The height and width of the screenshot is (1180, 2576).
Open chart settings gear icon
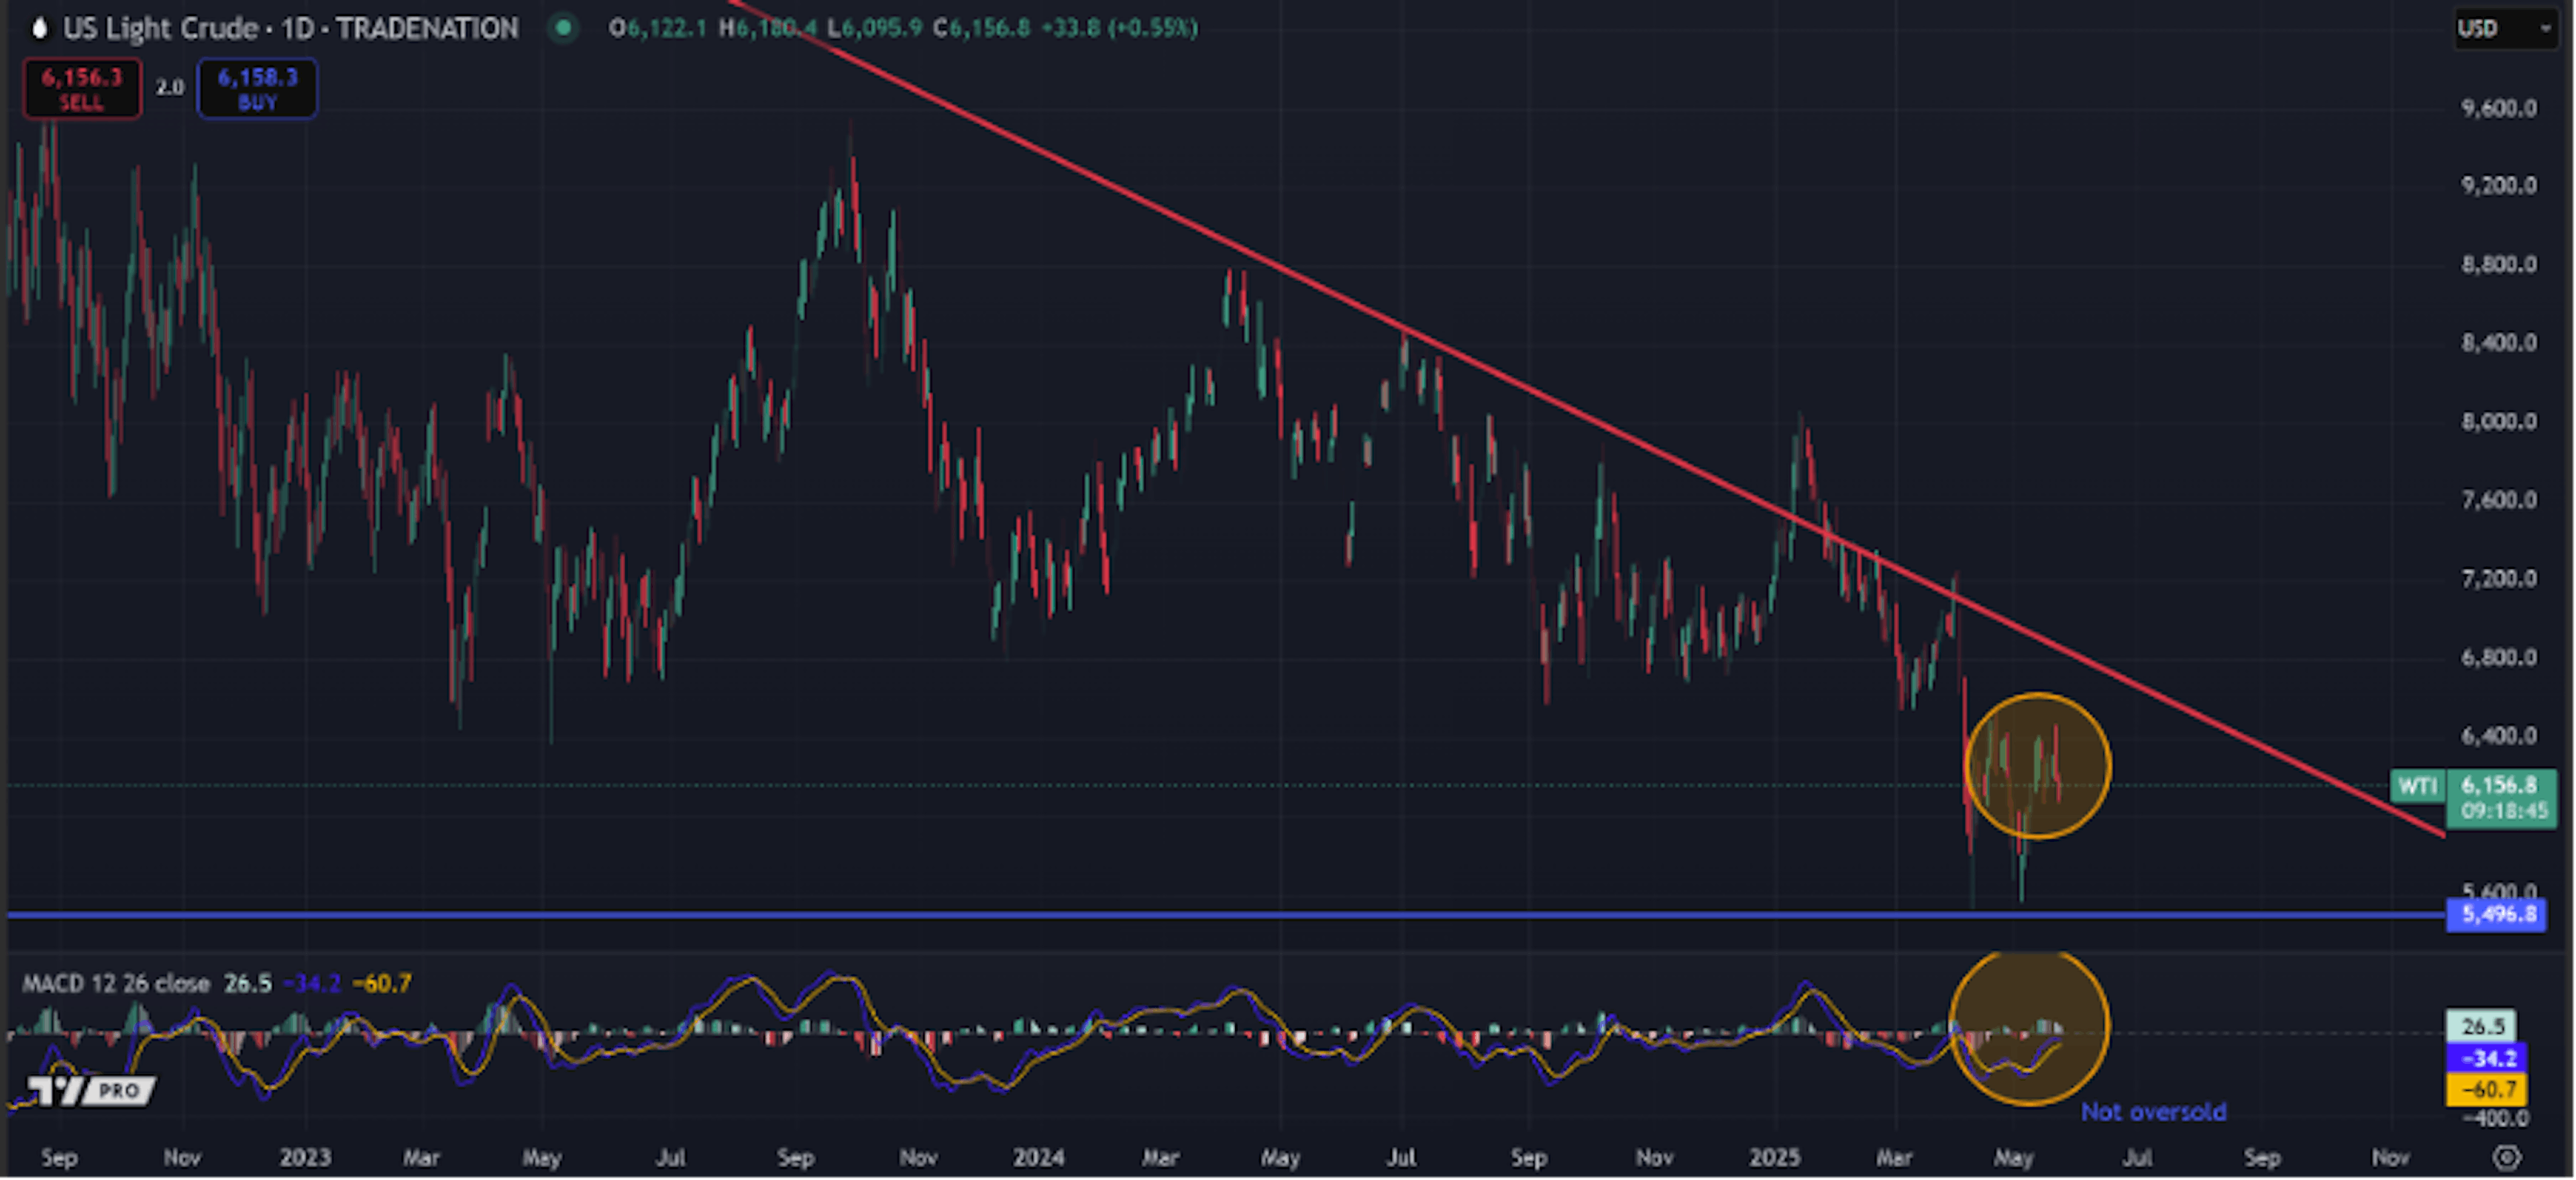click(2506, 1157)
